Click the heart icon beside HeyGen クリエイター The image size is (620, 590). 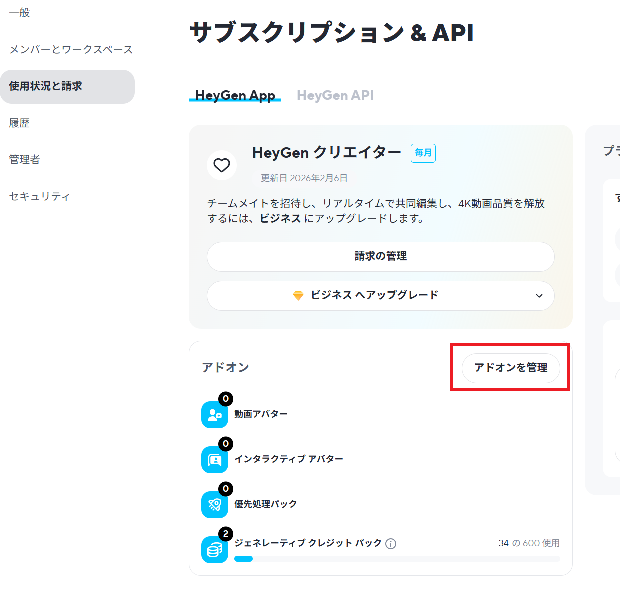click(x=222, y=165)
